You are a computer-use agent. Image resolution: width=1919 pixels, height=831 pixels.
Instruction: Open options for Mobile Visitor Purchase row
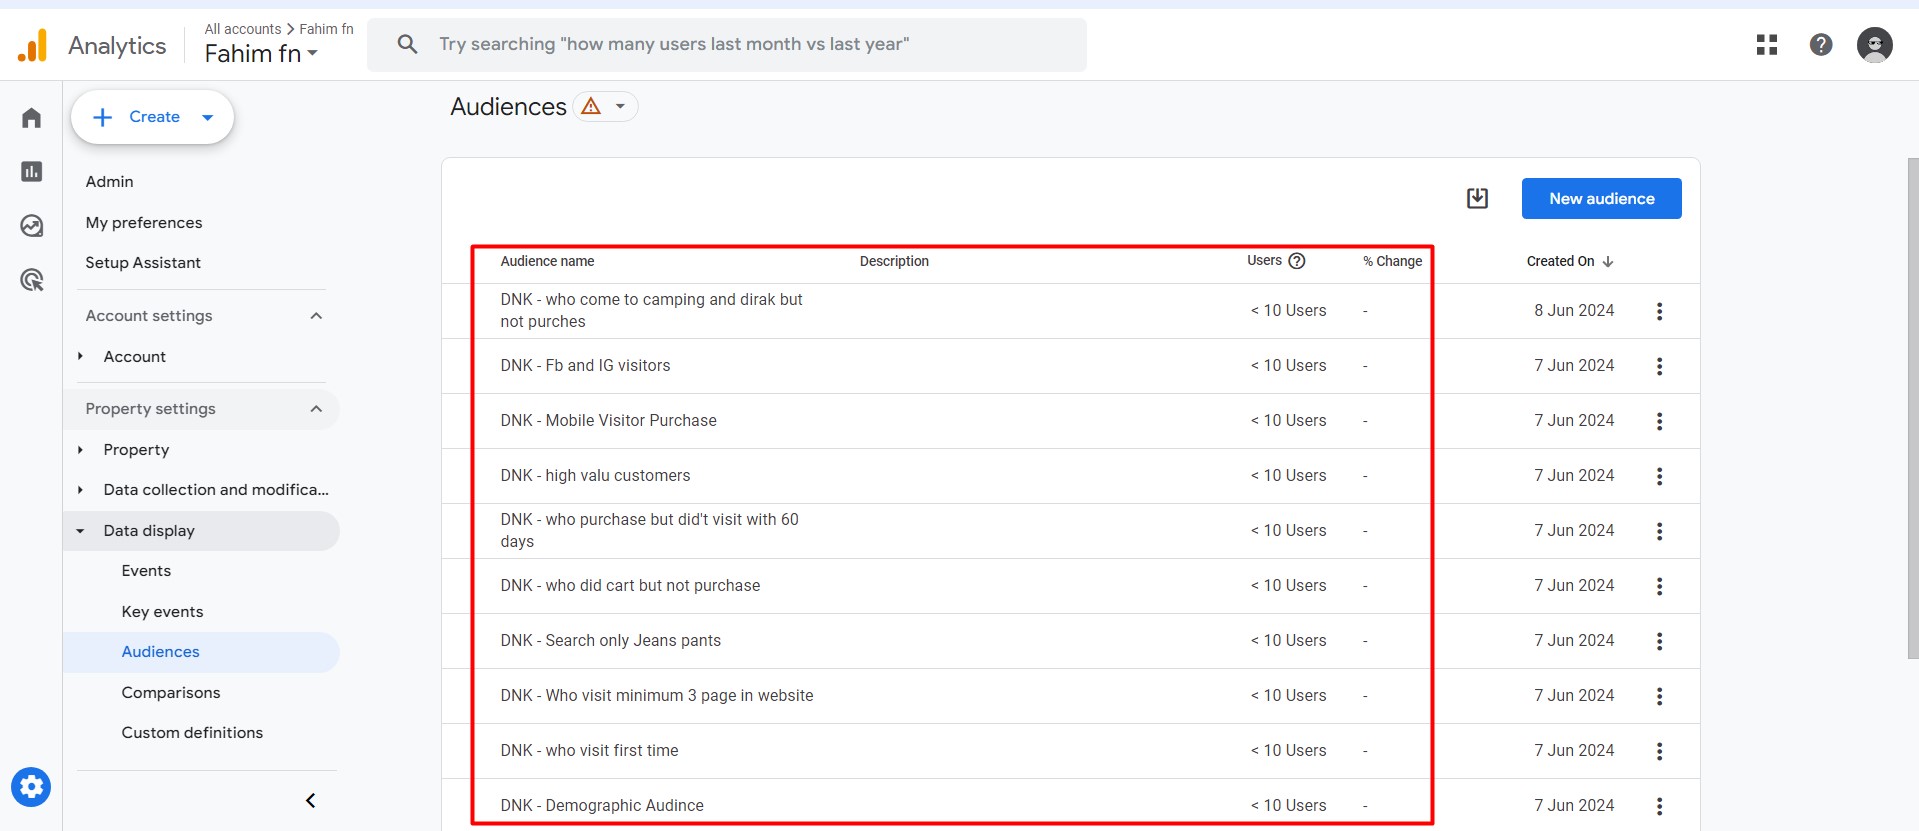tap(1659, 421)
